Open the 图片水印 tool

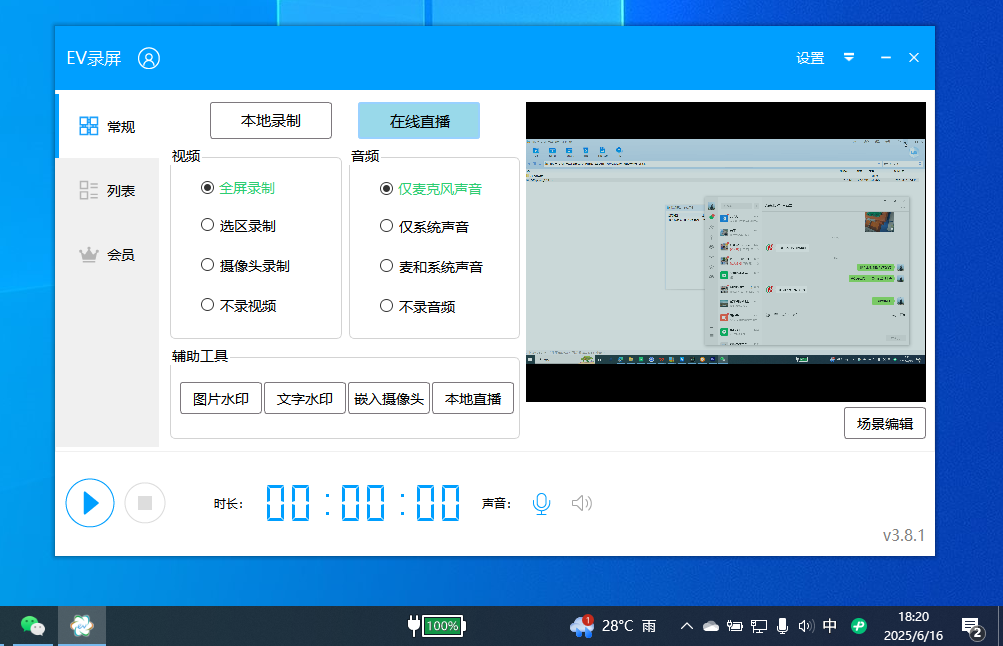pyautogui.click(x=221, y=398)
